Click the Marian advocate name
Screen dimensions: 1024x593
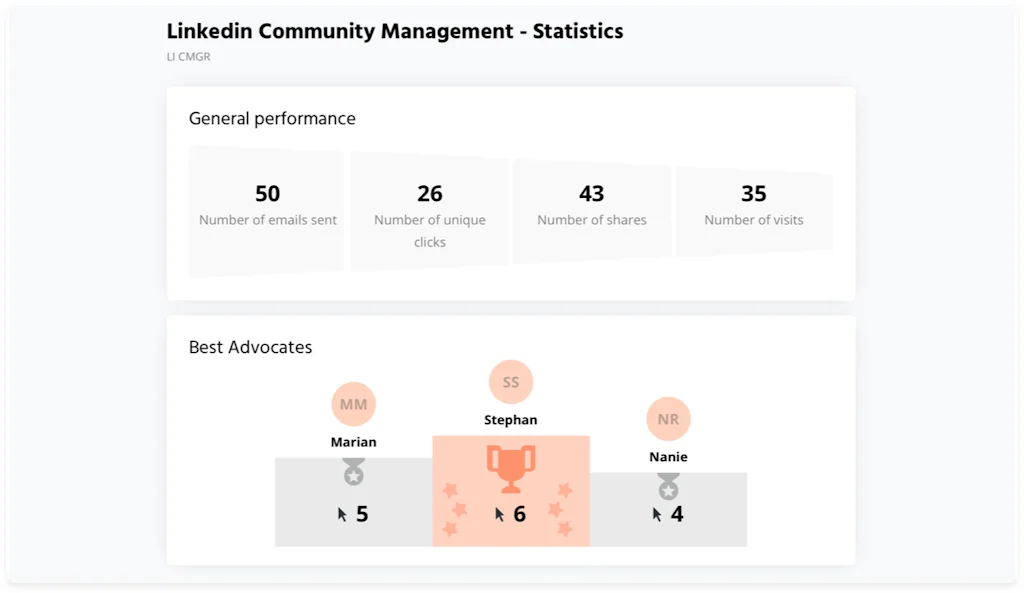353,442
